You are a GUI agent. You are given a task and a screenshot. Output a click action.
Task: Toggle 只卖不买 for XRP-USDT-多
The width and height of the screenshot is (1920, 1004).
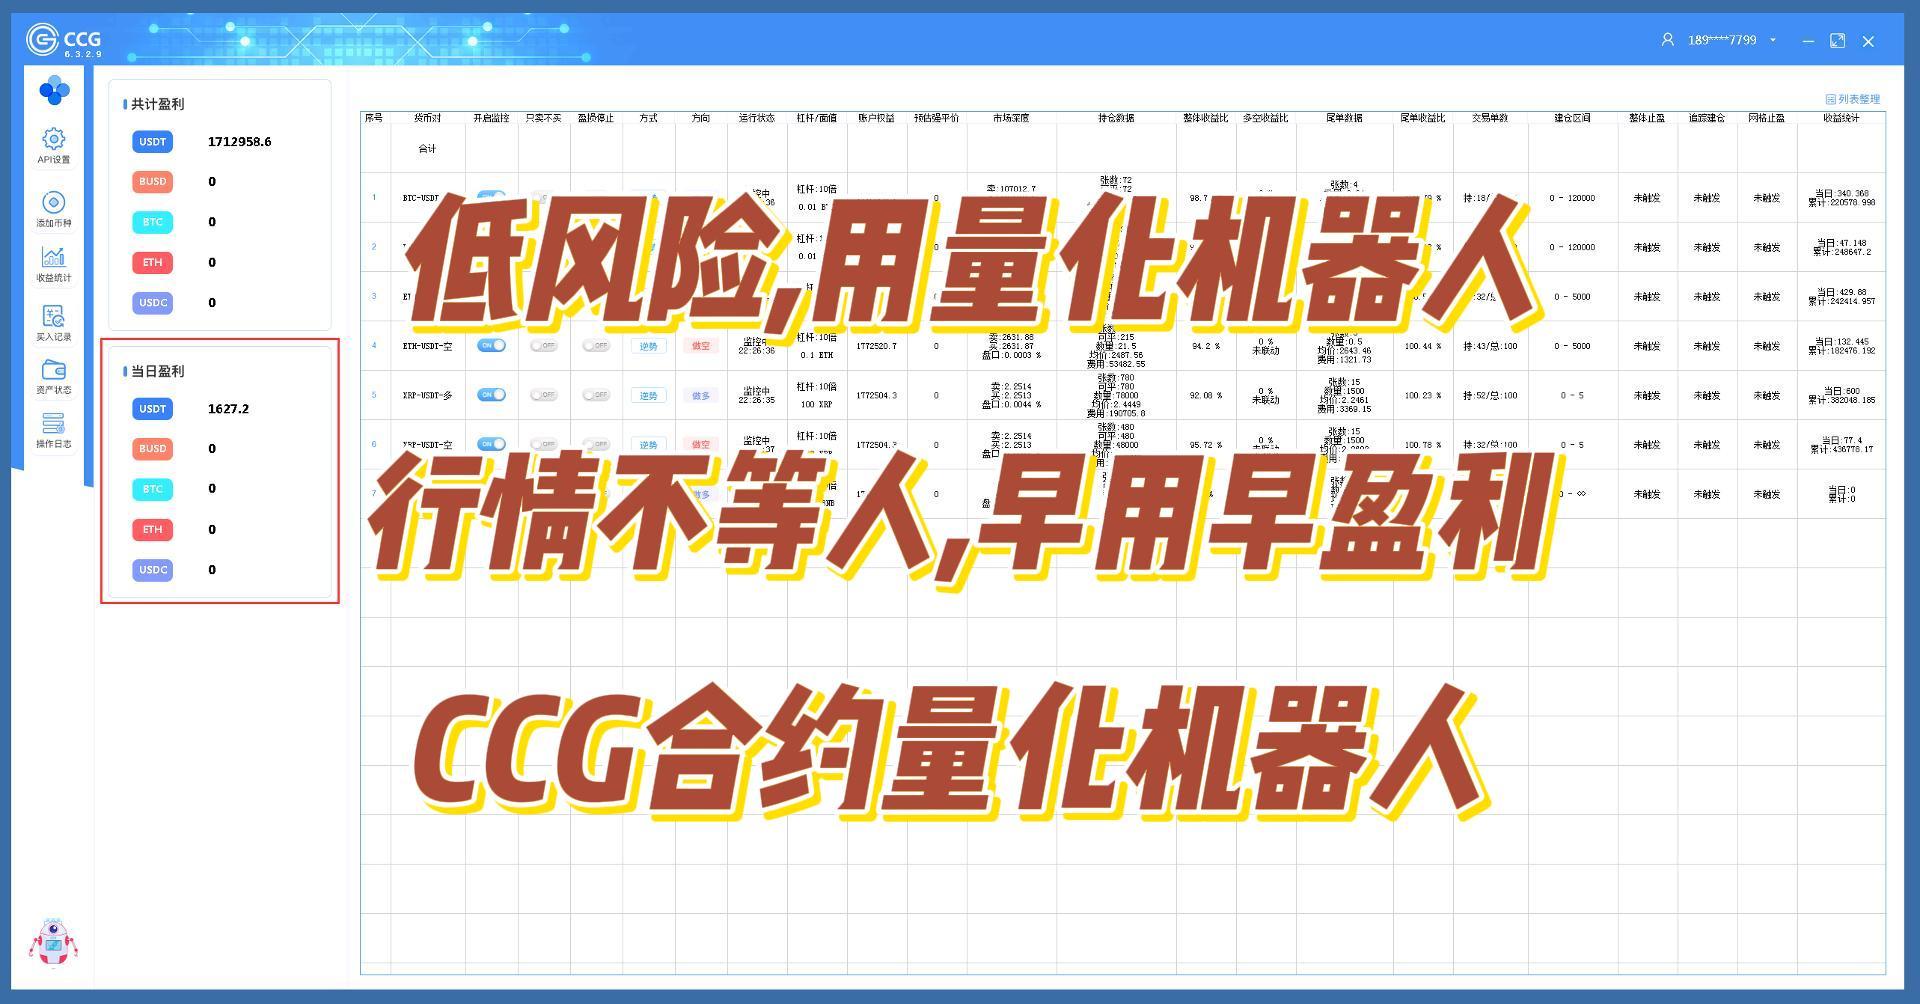point(543,395)
